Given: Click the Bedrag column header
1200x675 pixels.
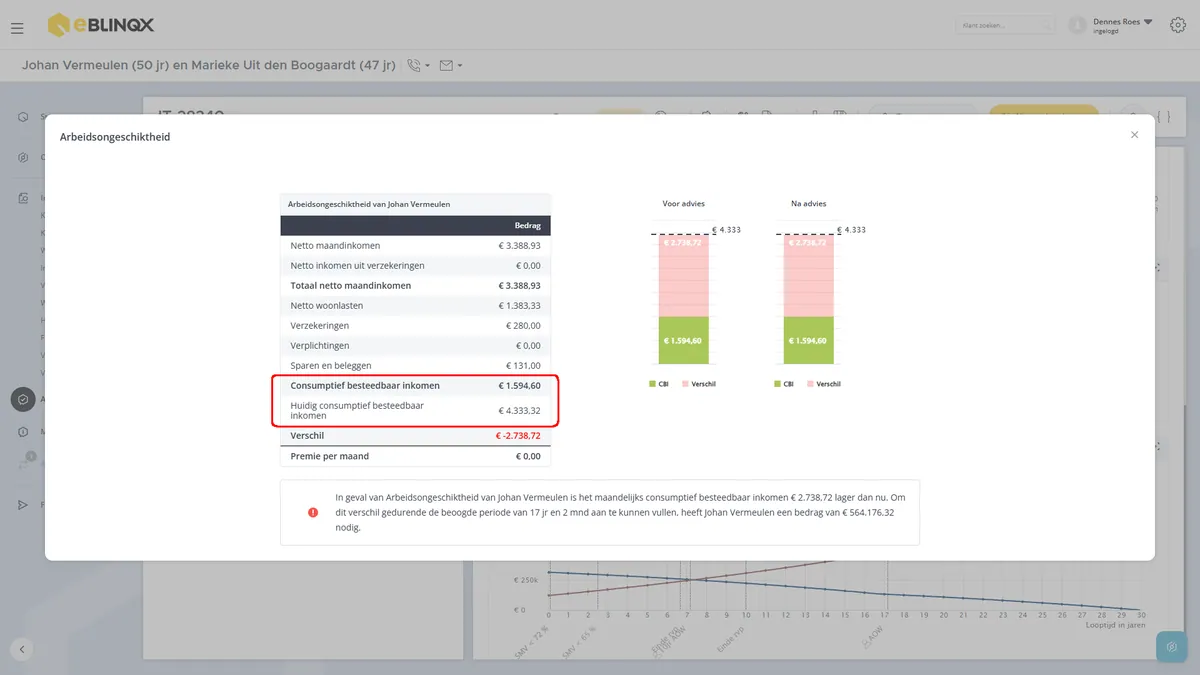Looking at the screenshot, I should pos(527,226).
